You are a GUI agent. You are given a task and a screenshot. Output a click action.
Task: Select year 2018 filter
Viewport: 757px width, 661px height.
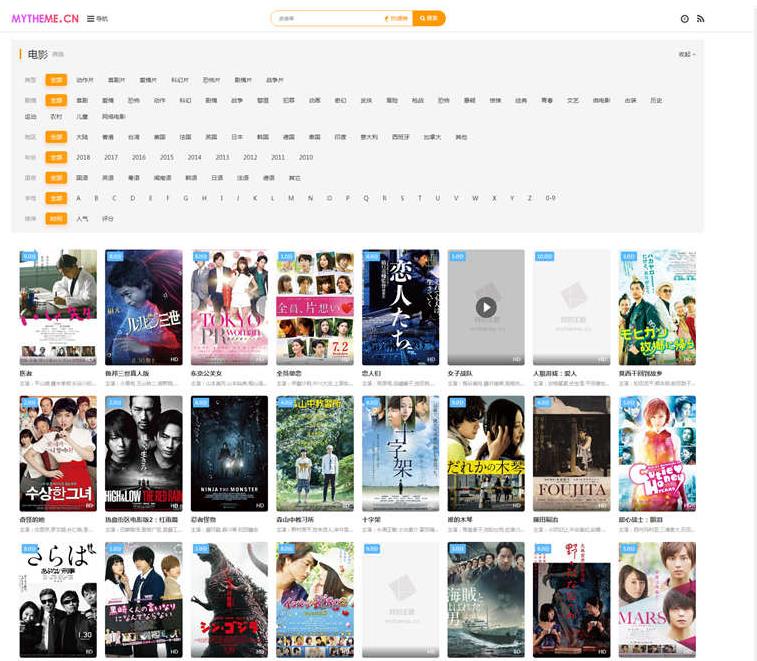click(83, 157)
